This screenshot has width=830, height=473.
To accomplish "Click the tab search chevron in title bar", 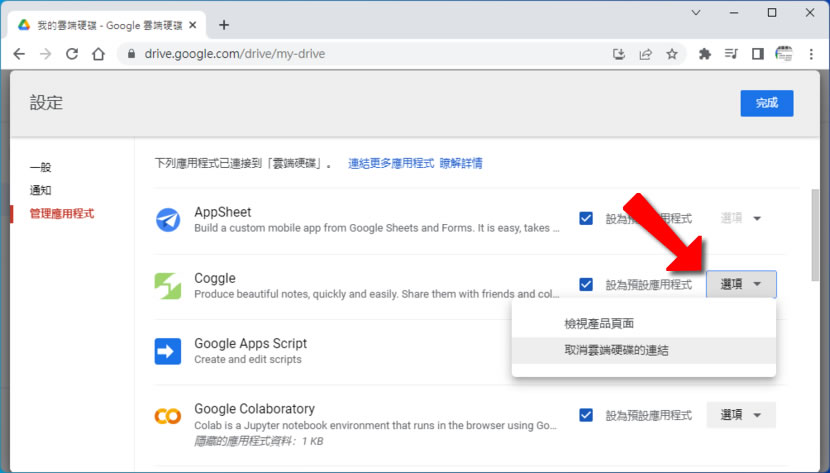I will click(696, 13).
